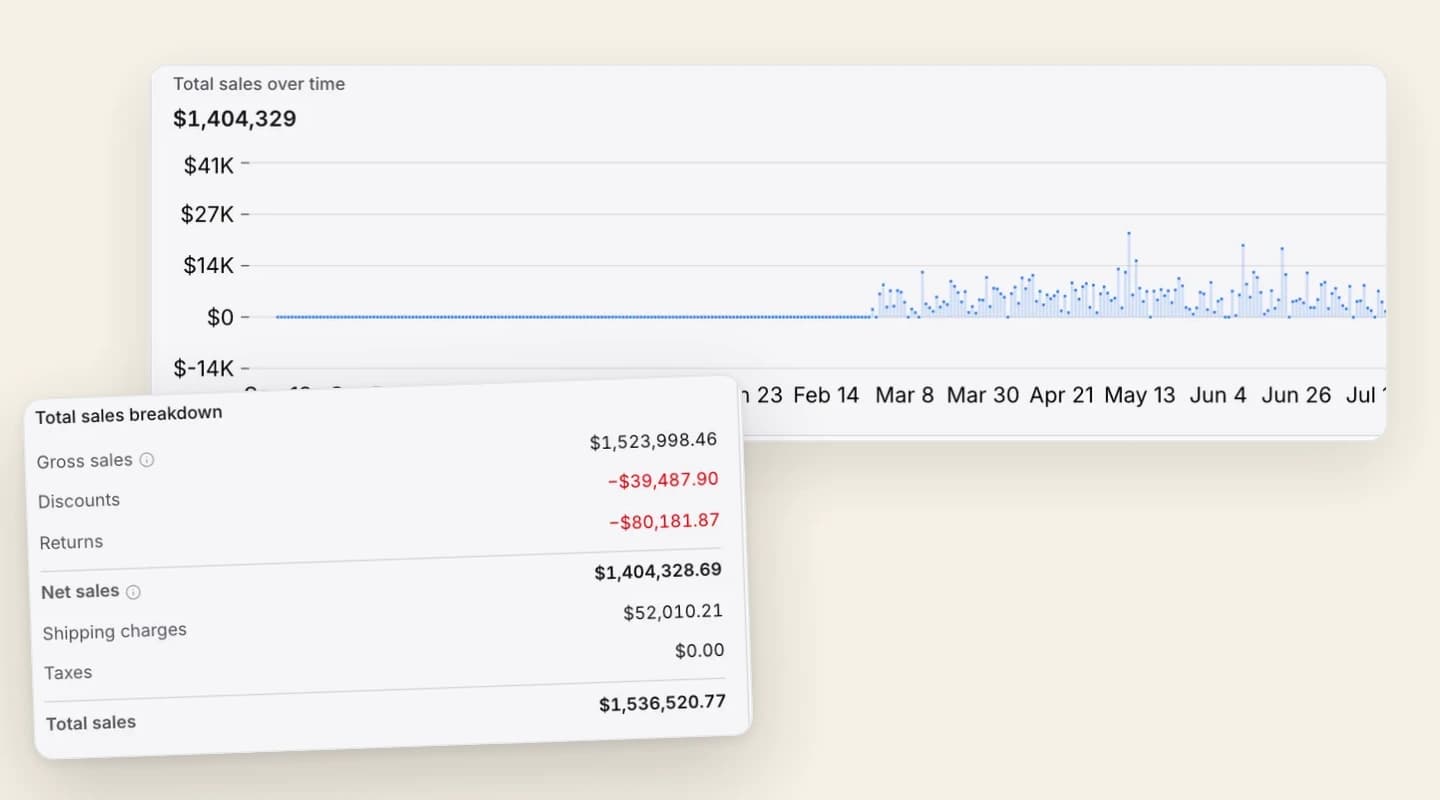Click the May 13 date label
Image resolution: width=1440 pixels, height=800 pixels.
pyautogui.click(x=1140, y=395)
